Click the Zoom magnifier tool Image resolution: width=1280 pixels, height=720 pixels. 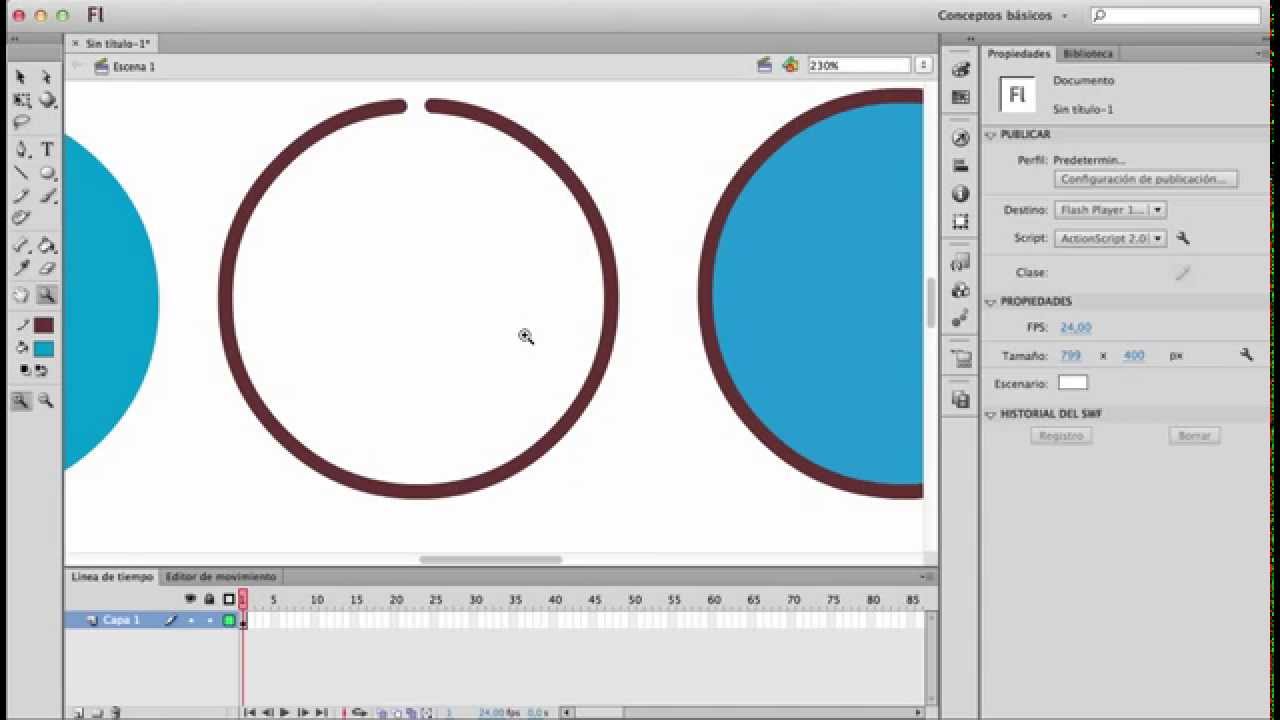(x=46, y=295)
